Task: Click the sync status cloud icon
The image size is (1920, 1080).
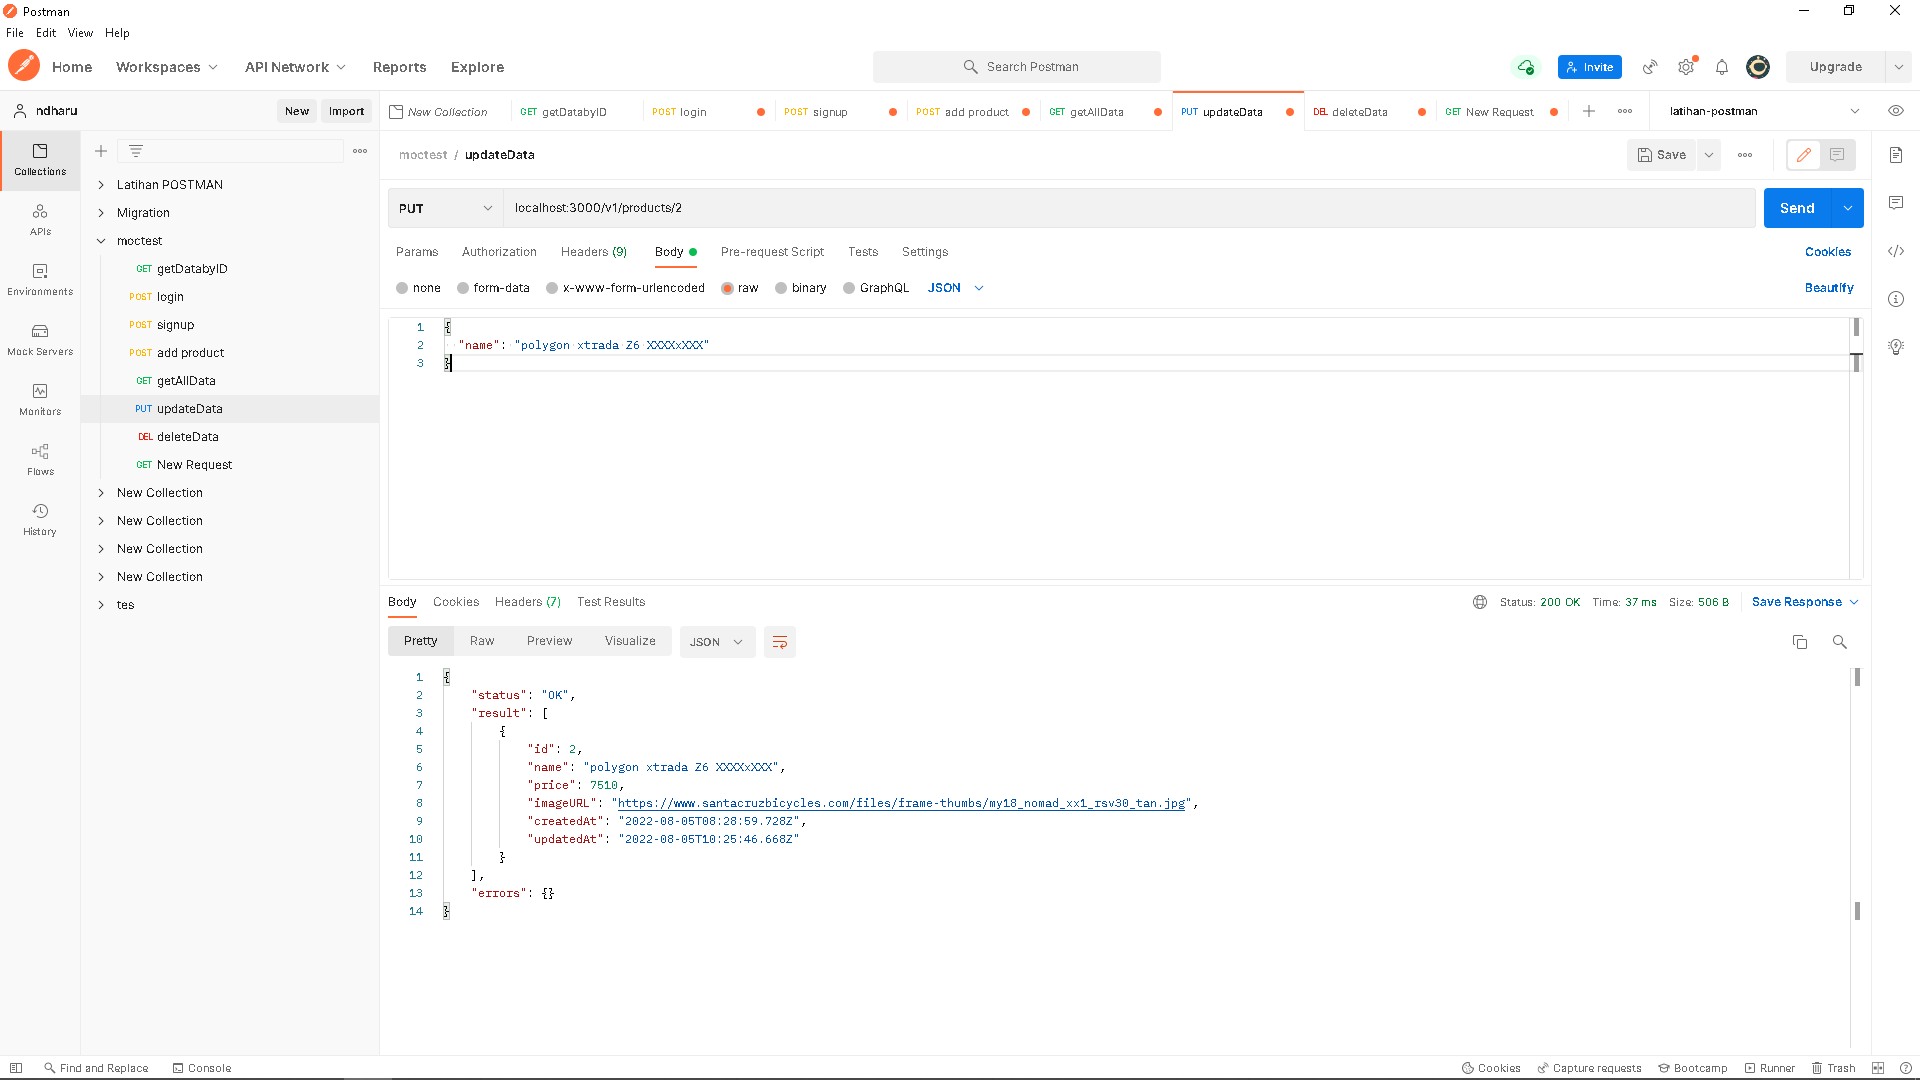Action: [1525, 67]
